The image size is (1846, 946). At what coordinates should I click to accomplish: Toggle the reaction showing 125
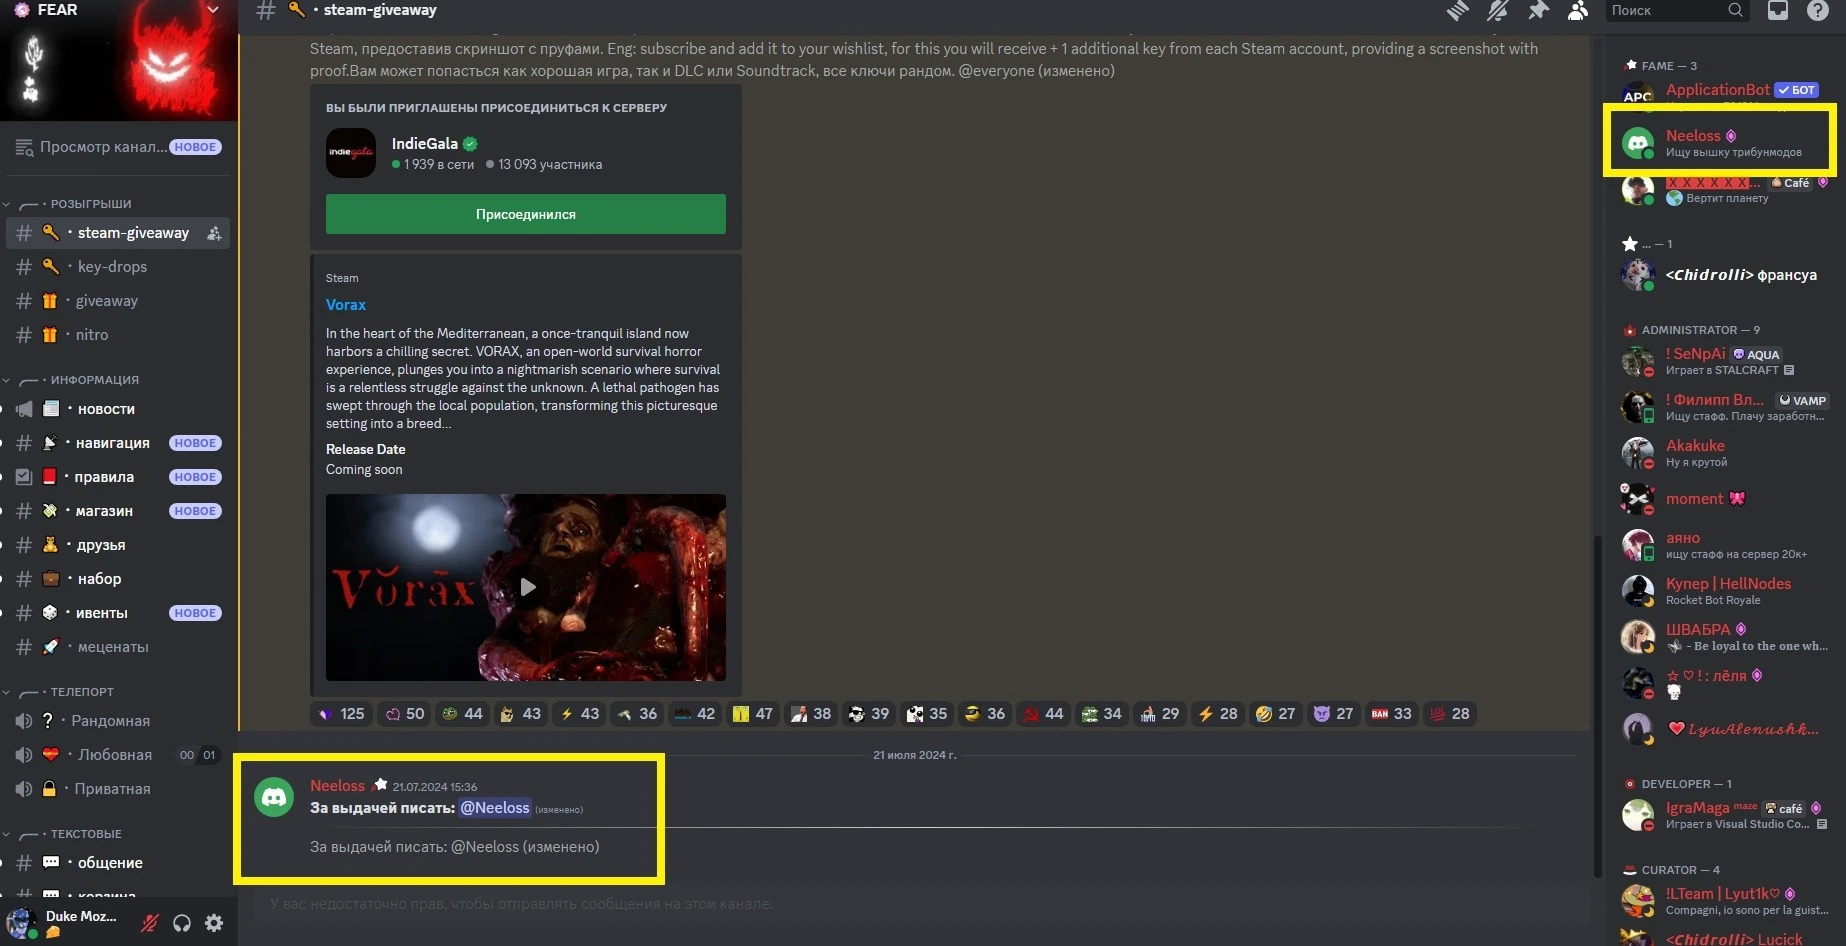click(x=342, y=714)
